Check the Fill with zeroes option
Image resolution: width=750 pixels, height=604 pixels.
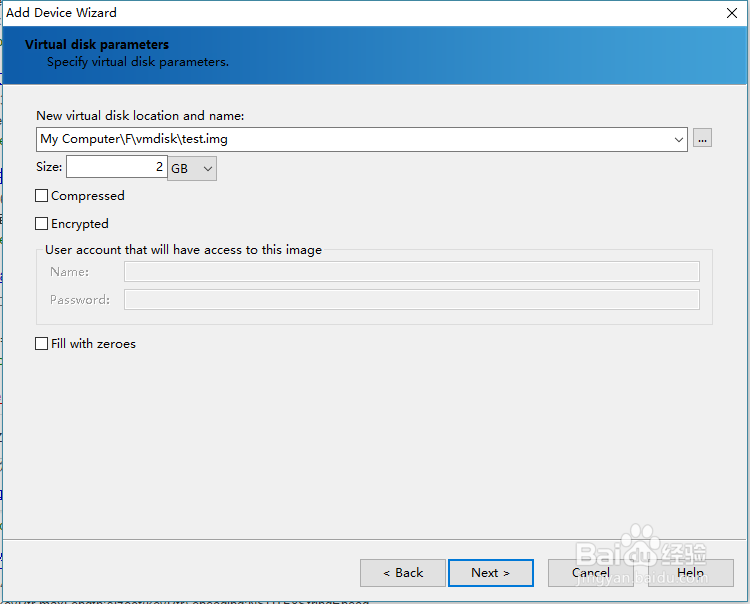pyautogui.click(x=42, y=344)
